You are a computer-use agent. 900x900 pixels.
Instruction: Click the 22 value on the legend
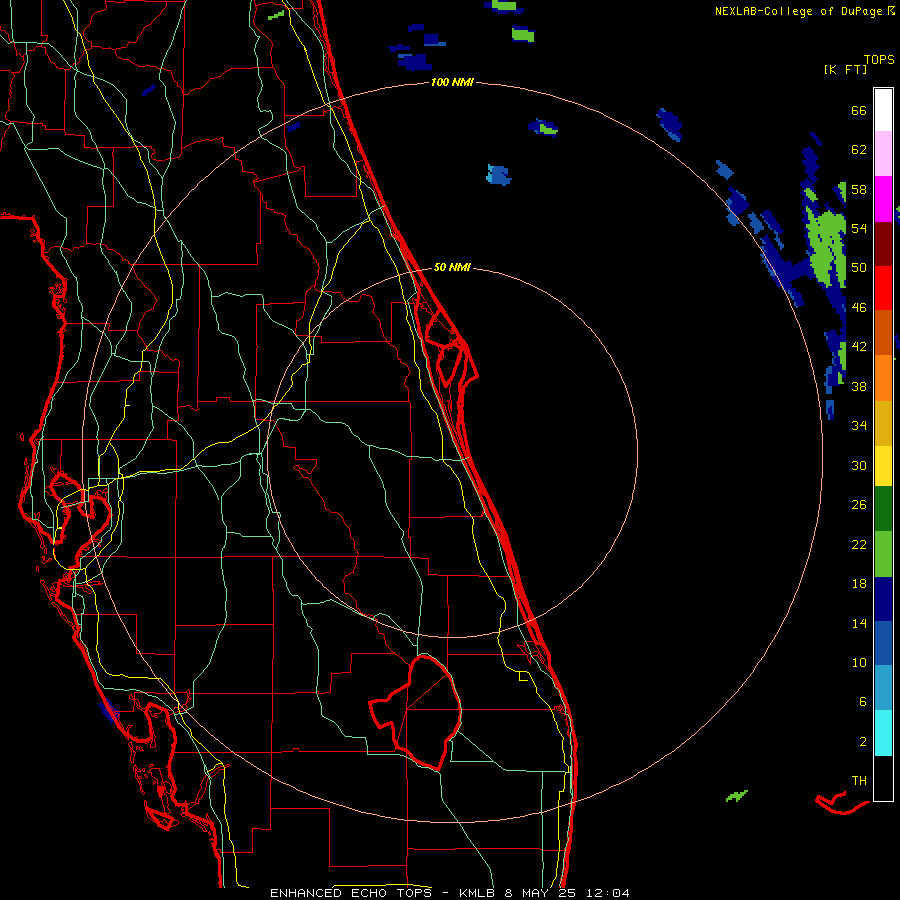coord(859,544)
